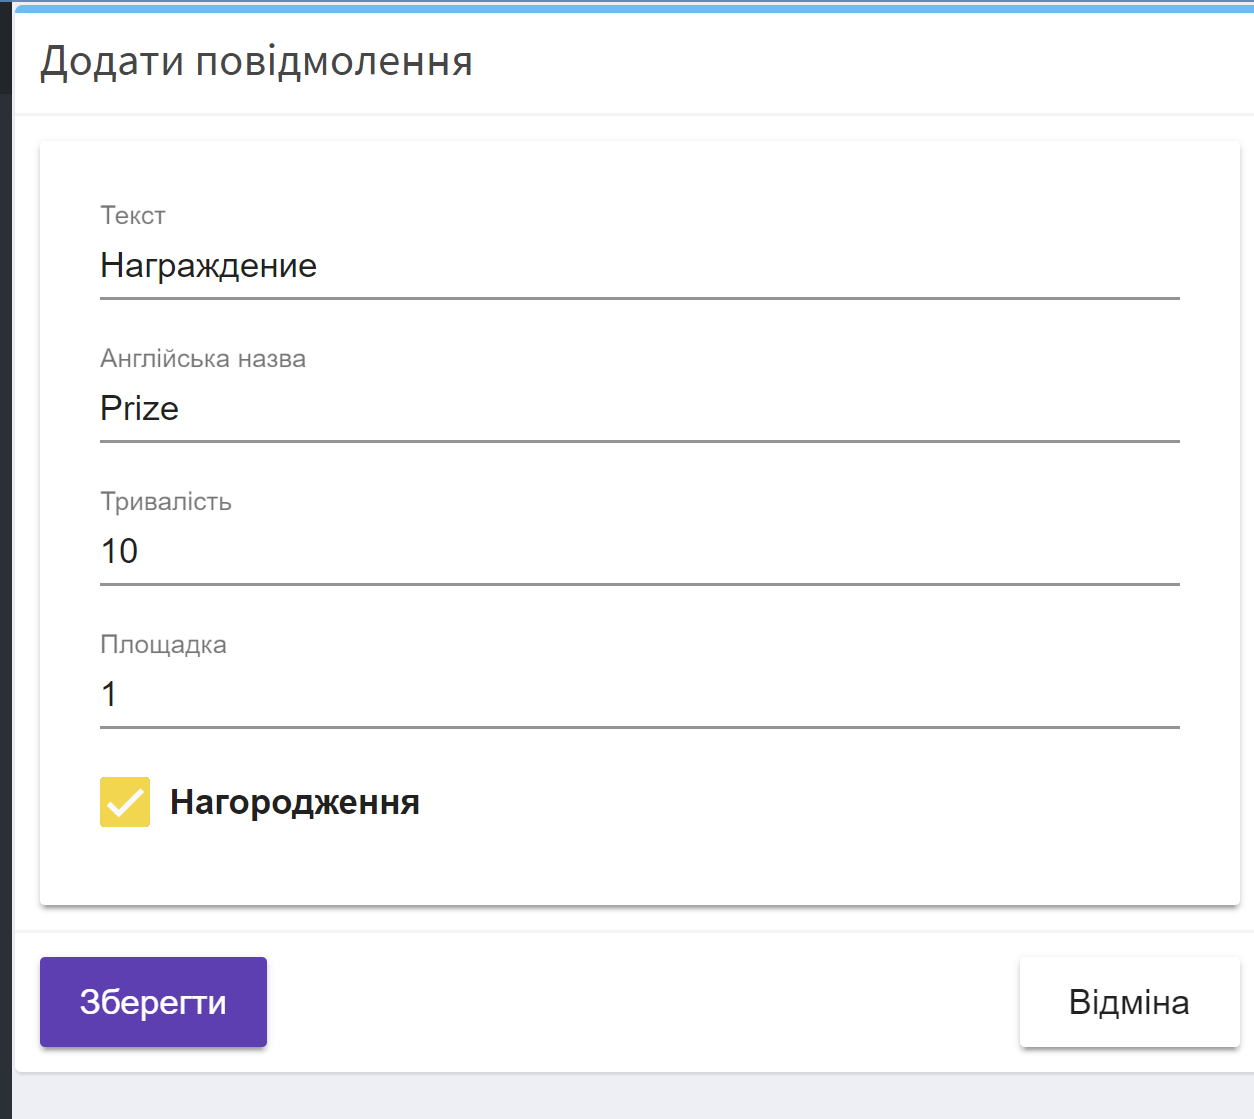The height and width of the screenshot is (1119, 1254).
Task: Click the dialog title Додати повідмолення
Action: pos(256,61)
